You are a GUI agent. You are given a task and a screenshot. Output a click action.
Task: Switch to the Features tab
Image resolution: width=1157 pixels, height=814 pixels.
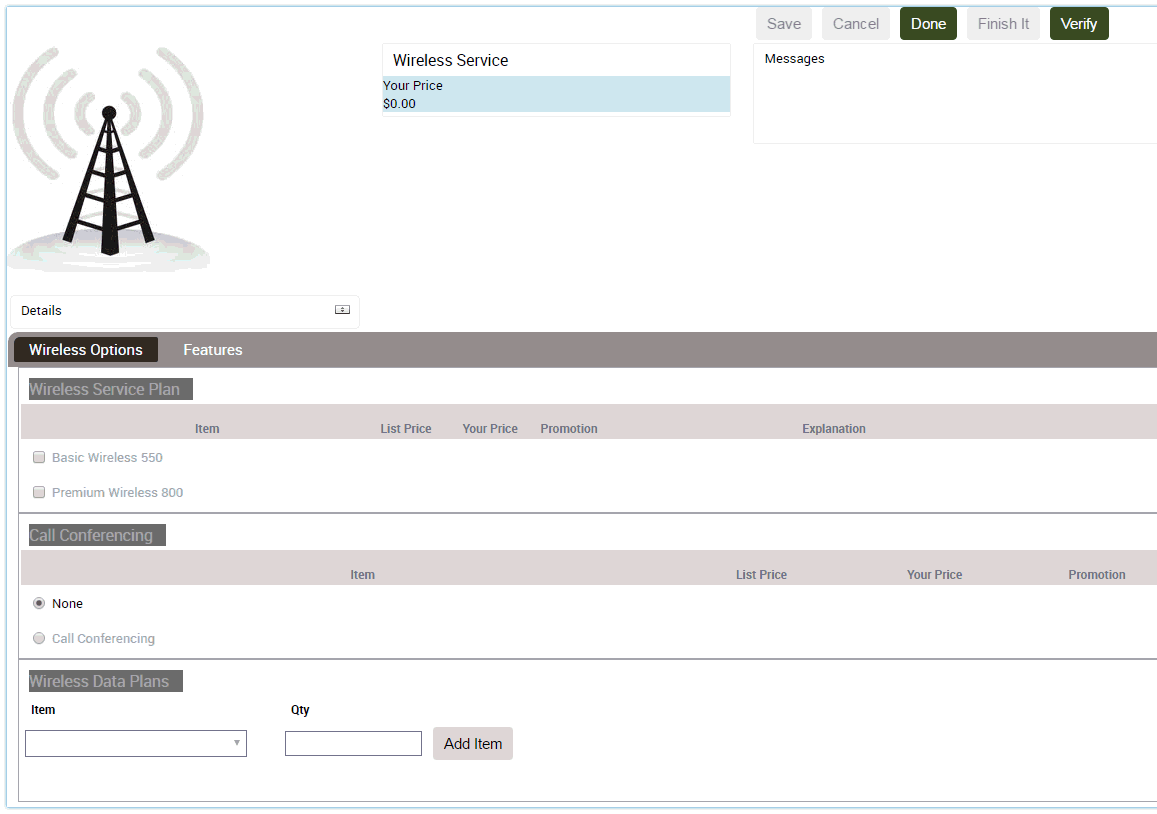coord(212,349)
